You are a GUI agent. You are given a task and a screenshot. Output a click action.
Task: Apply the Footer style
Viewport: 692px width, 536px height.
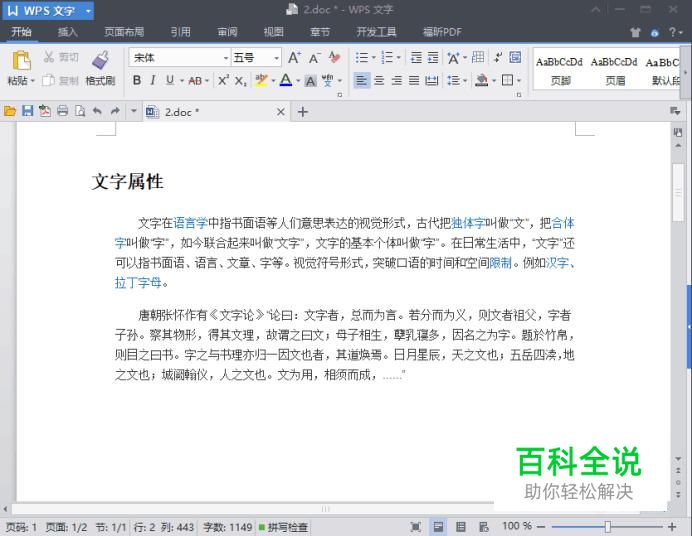coord(560,71)
